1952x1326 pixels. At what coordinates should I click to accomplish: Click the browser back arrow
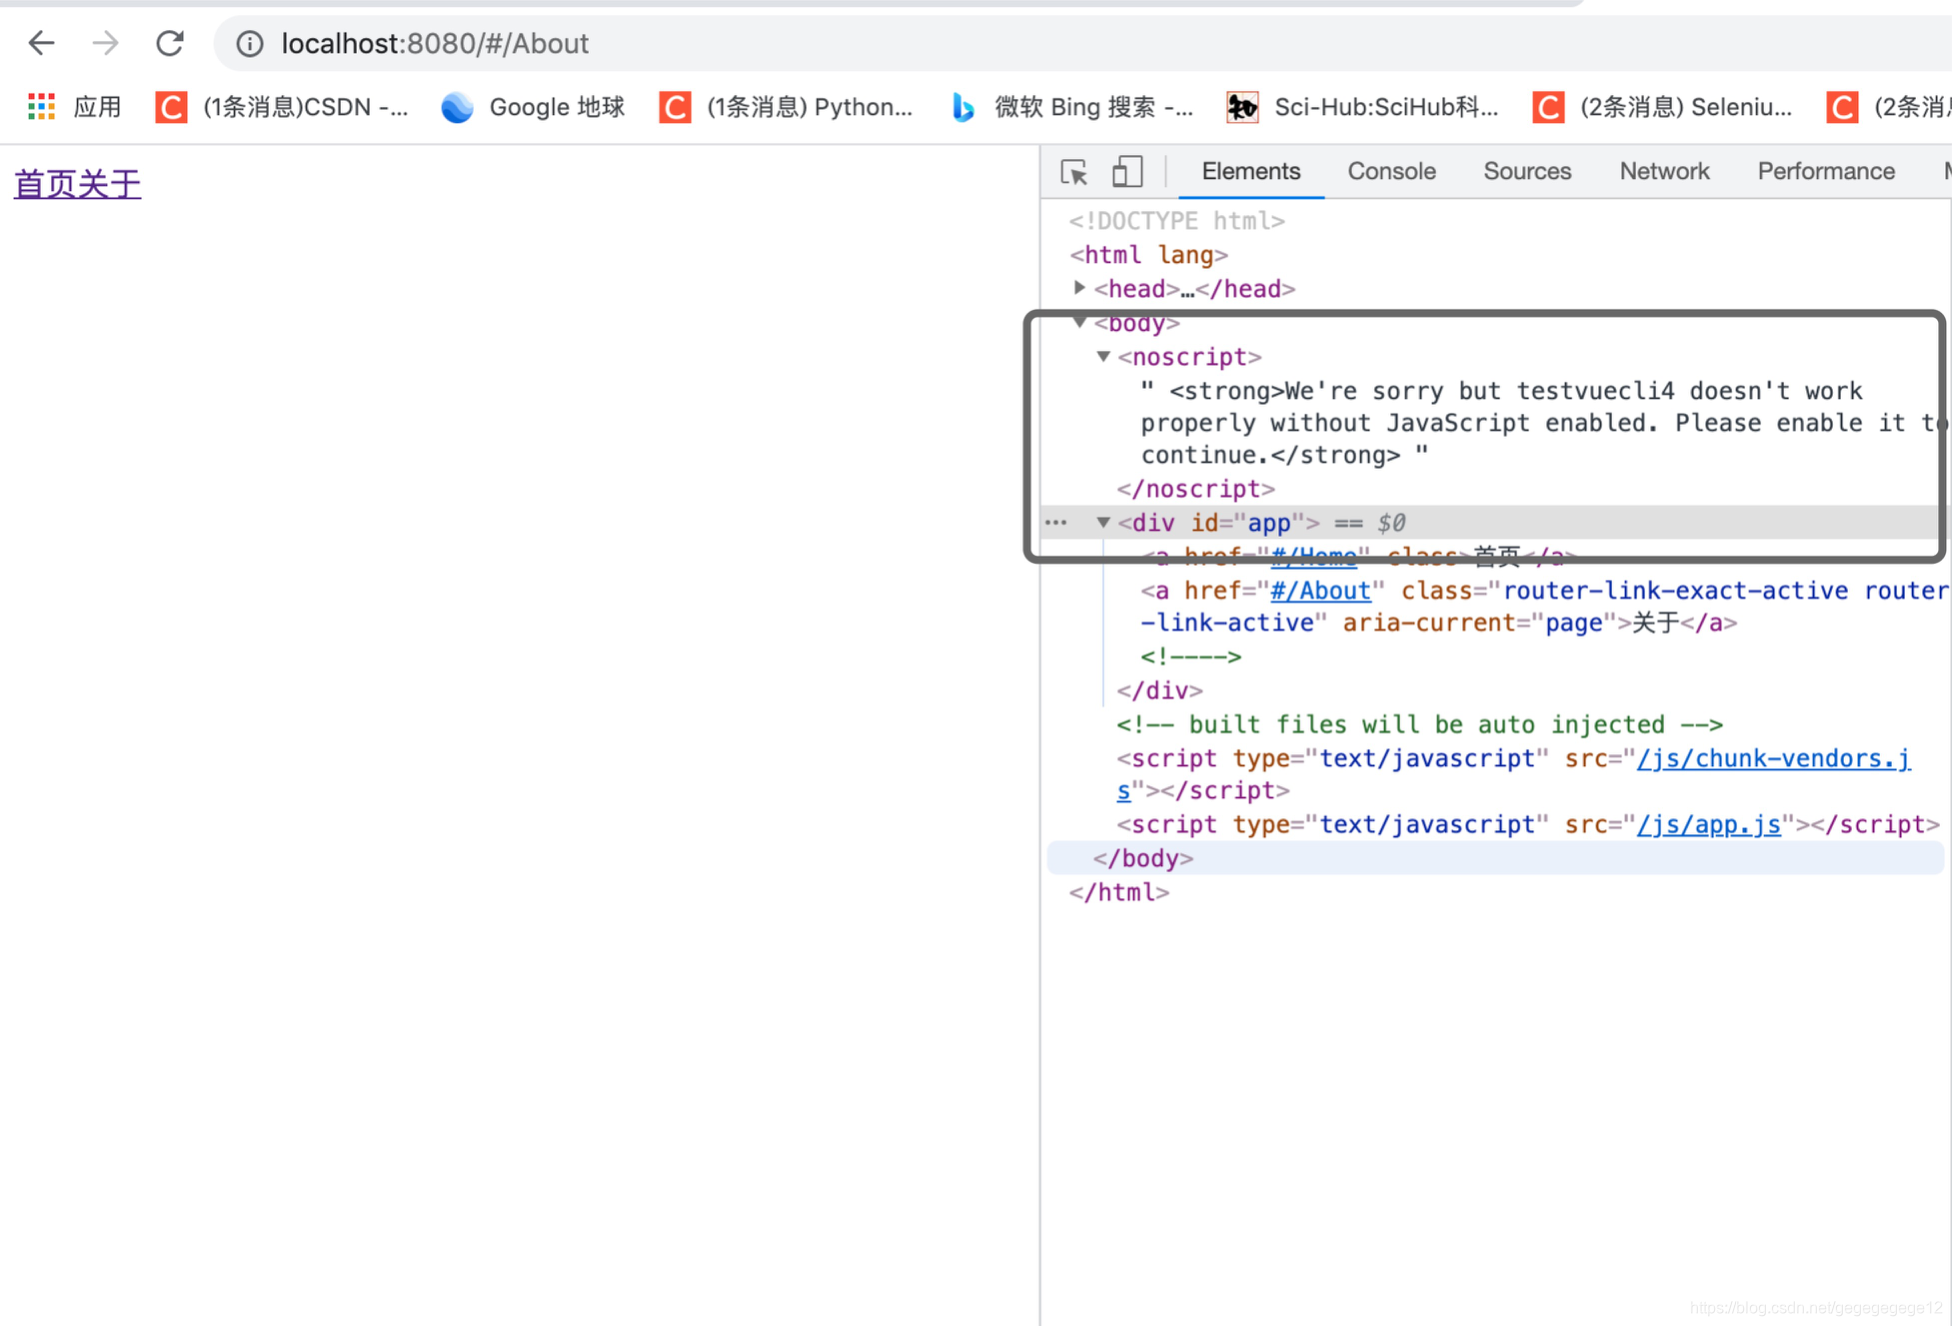click(41, 43)
